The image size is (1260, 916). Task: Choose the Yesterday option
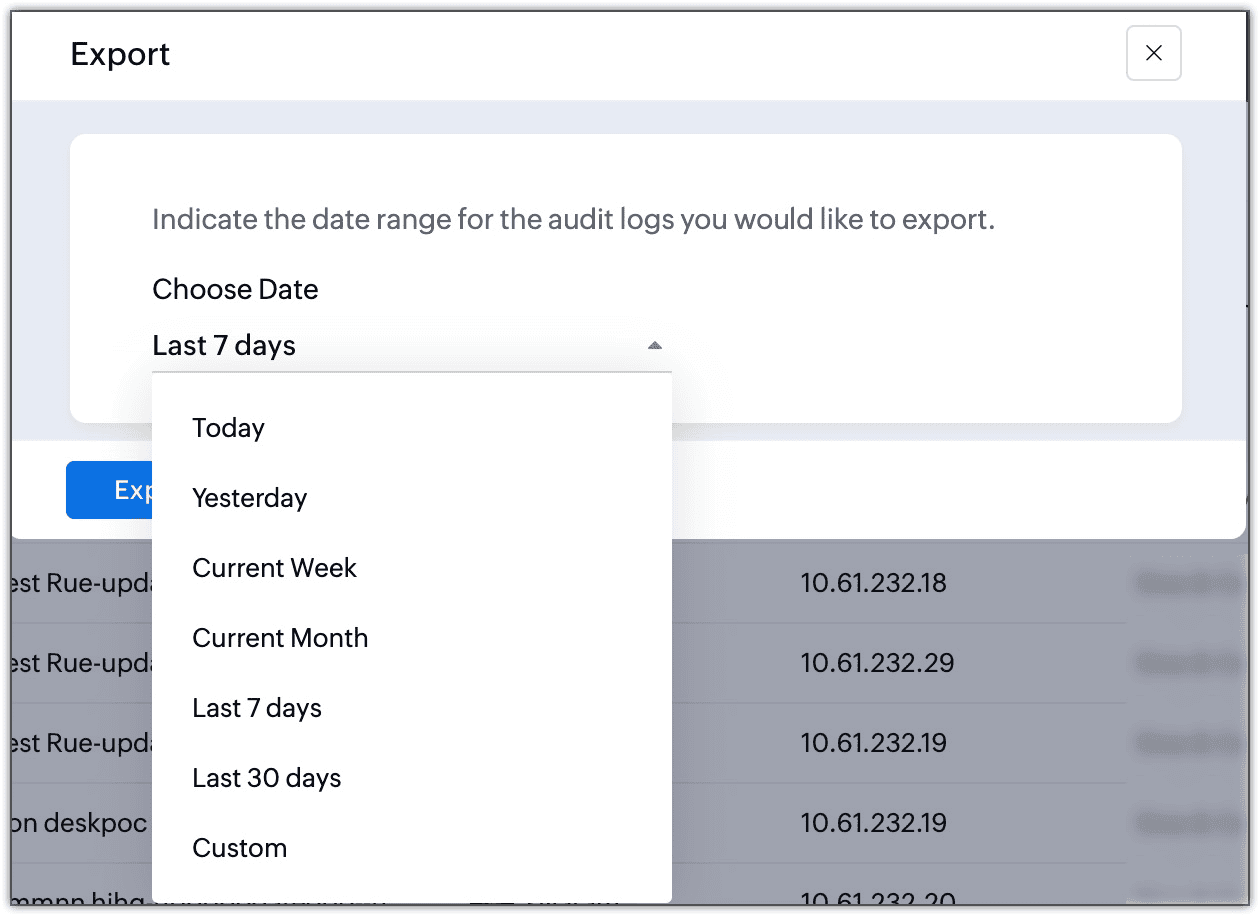tap(250, 498)
